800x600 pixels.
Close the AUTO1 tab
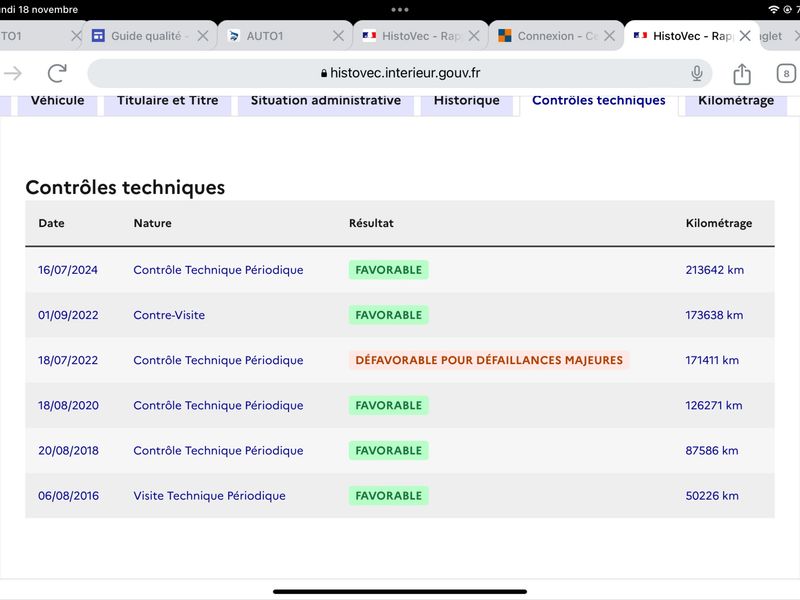338,36
